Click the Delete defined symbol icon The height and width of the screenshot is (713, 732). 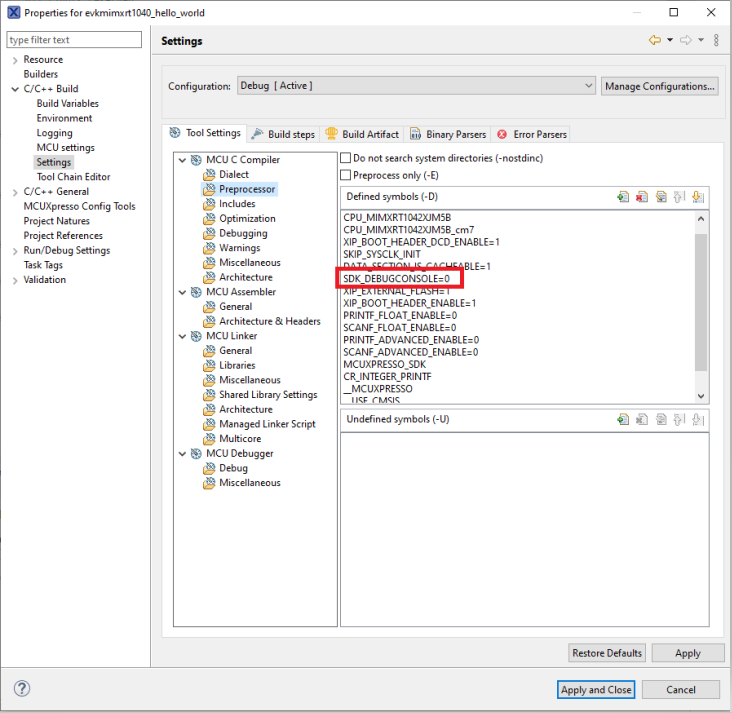click(642, 197)
